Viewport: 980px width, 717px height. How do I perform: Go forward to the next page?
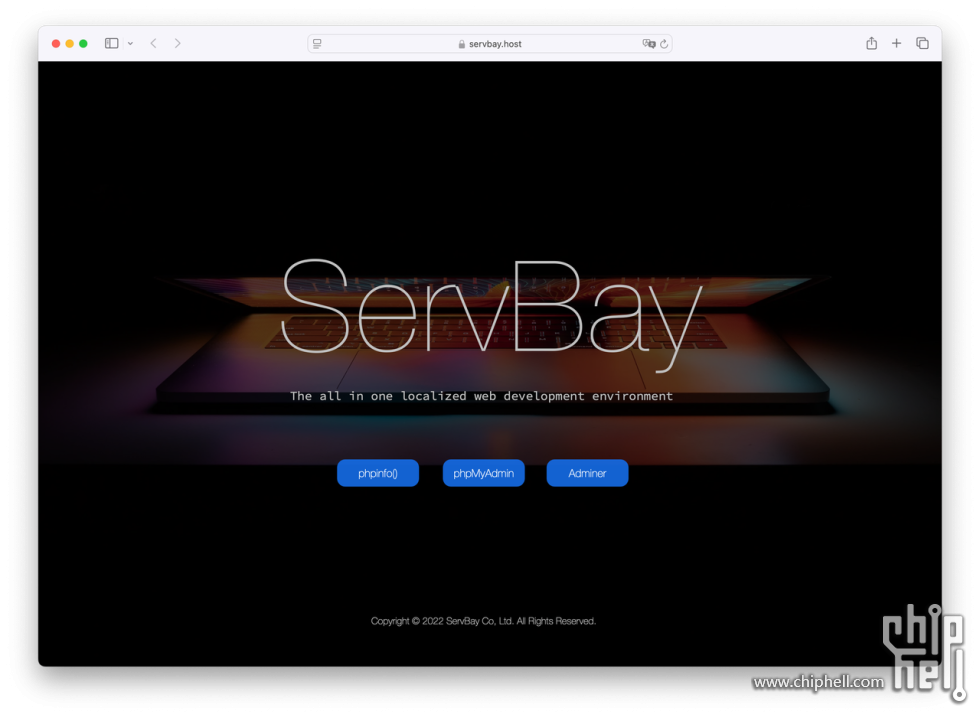tap(178, 43)
